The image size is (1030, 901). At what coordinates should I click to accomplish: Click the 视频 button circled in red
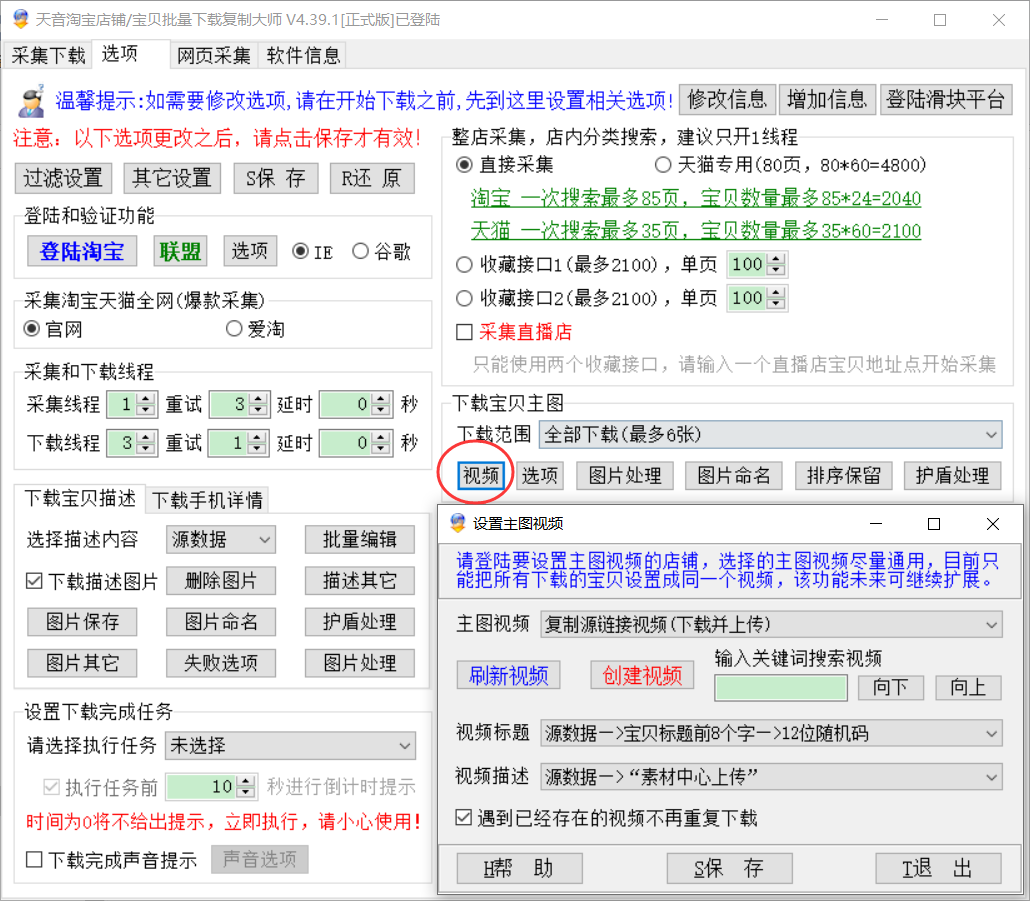point(480,476)
